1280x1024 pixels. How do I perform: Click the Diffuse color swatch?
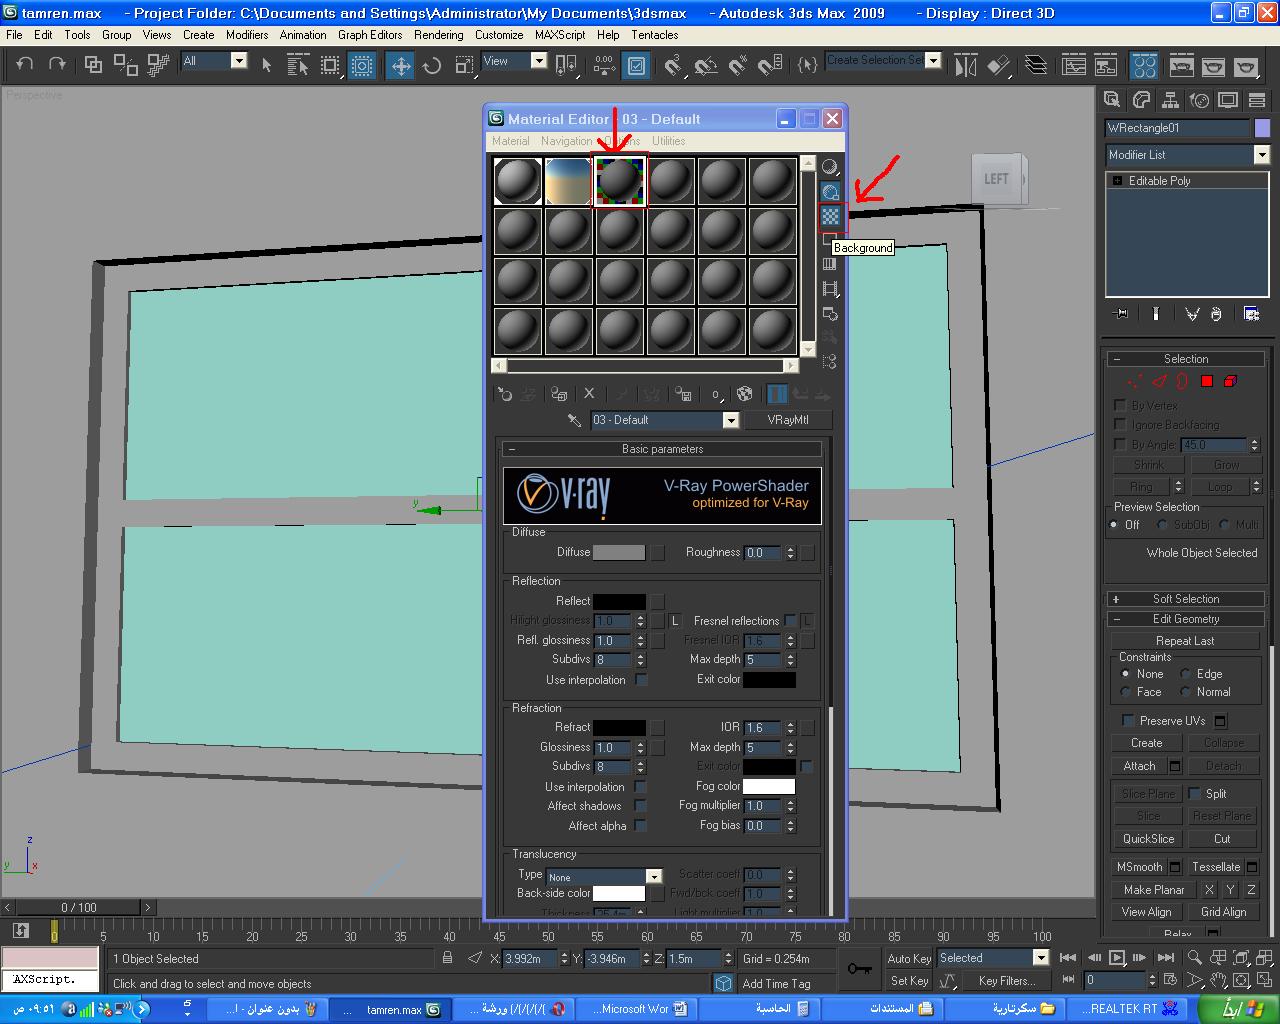pos(618,552)
